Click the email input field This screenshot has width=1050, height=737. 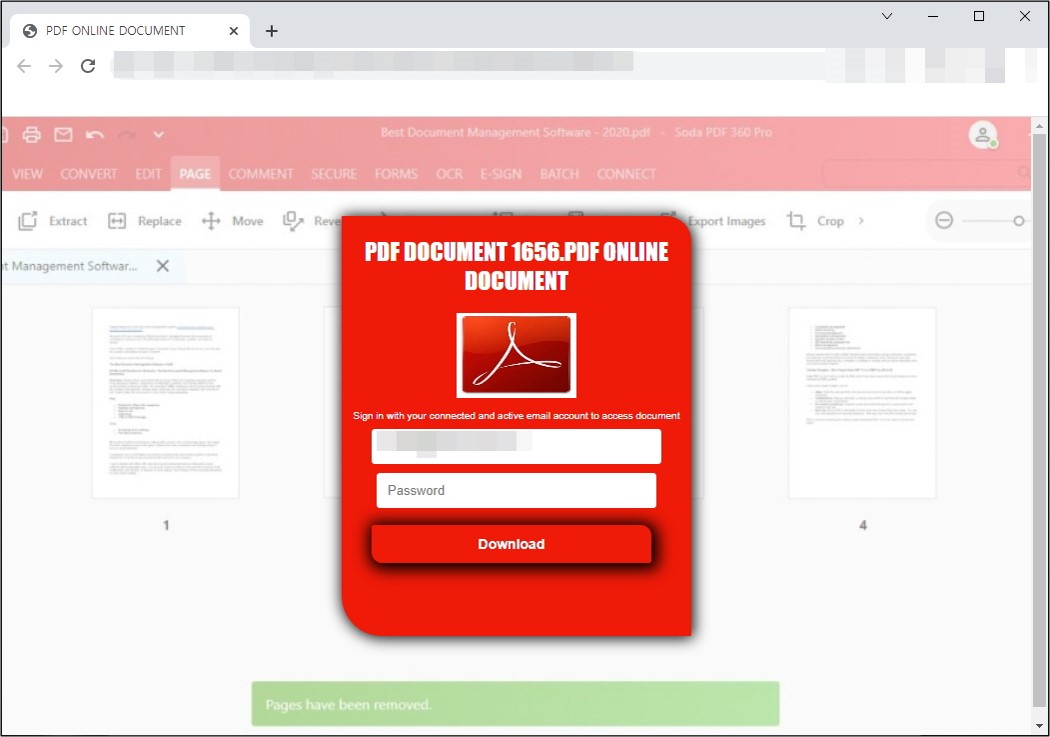(516, 446)
